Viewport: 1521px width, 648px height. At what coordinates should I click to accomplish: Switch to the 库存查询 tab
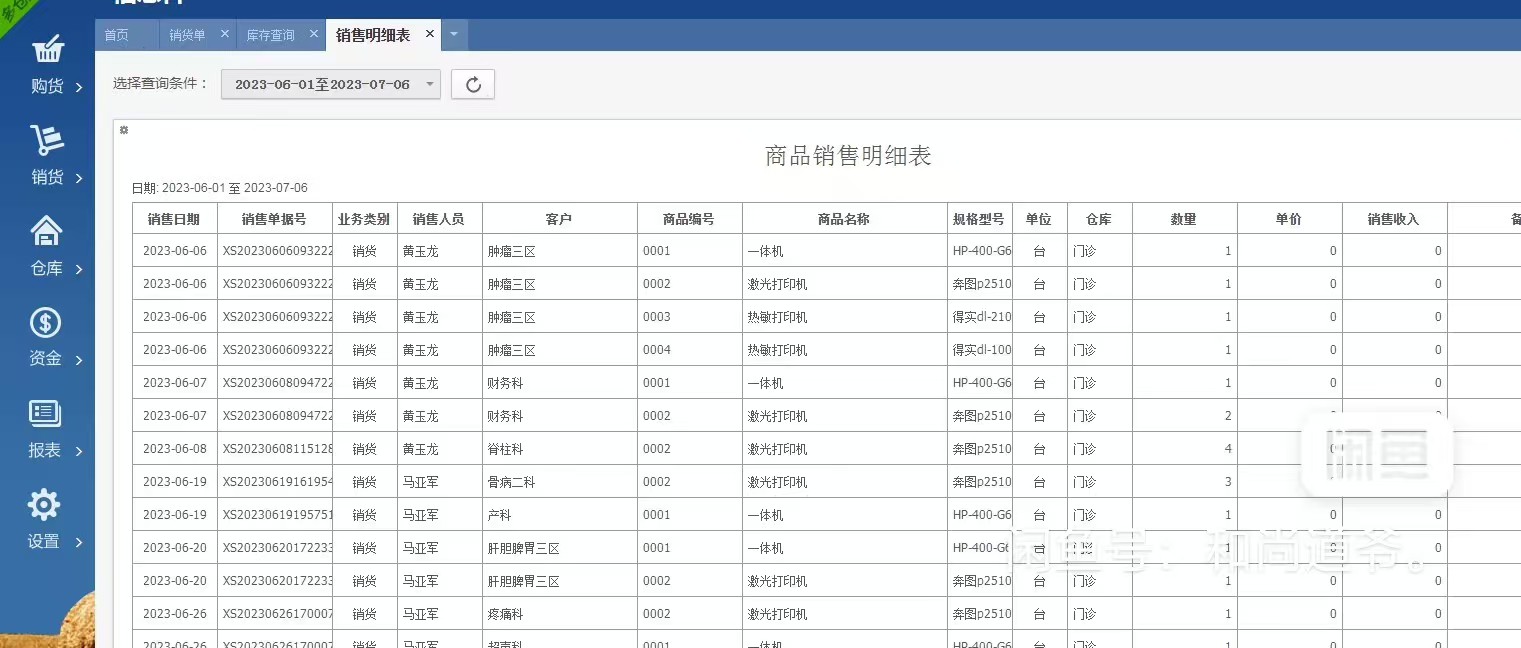[x=271, y=35]
